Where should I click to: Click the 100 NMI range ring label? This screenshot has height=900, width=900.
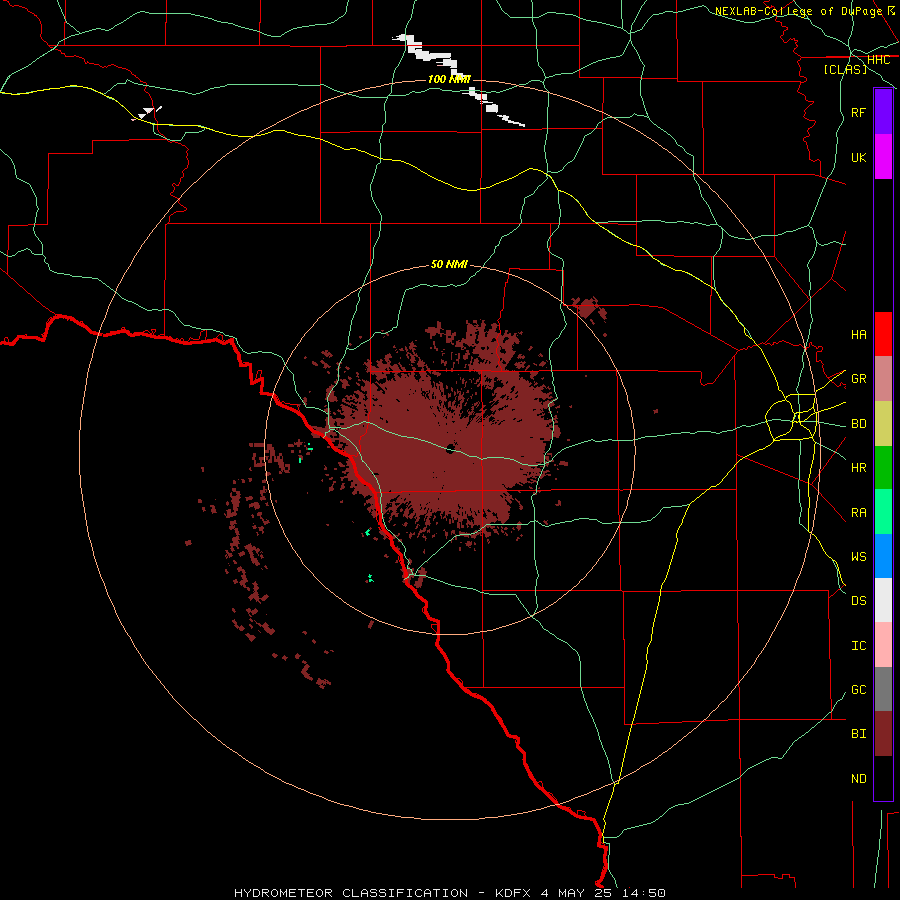click(x=449, y=79)
